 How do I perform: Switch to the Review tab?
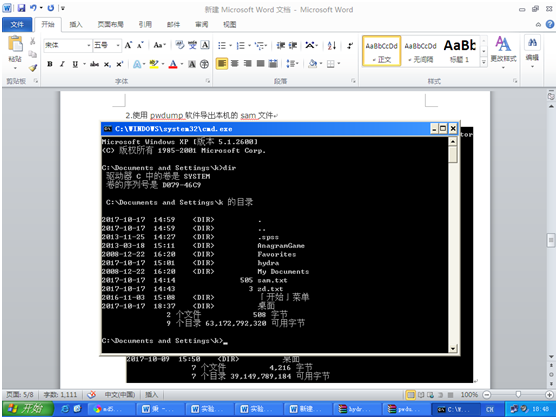[201, 25]
